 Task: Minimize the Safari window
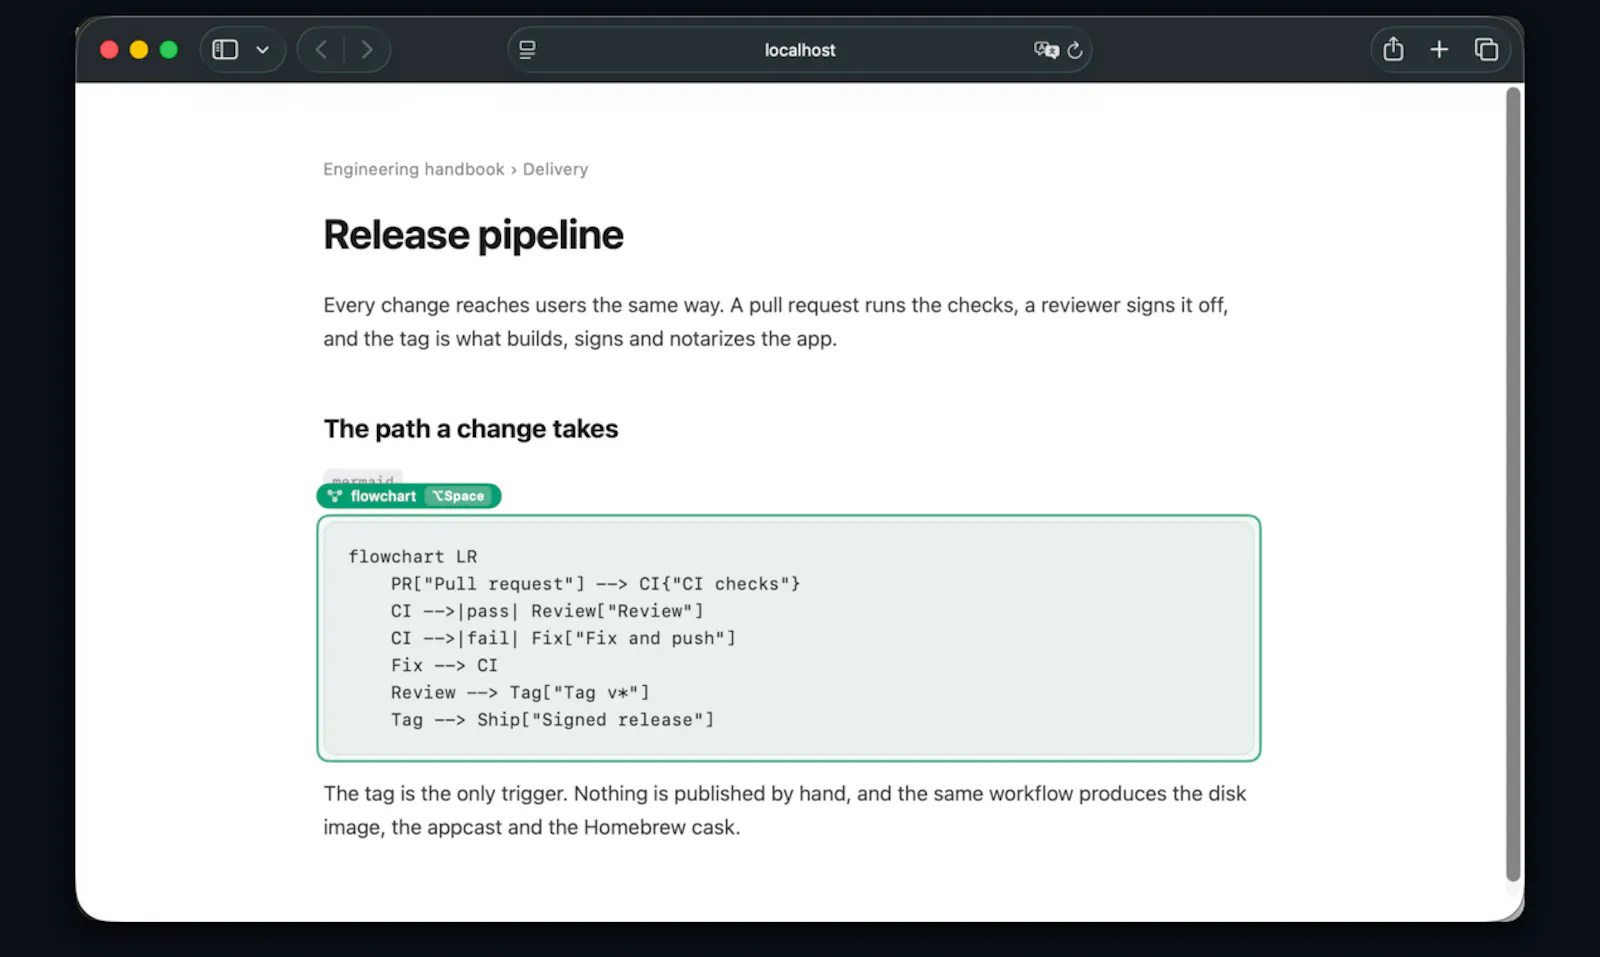click(139, 50)
